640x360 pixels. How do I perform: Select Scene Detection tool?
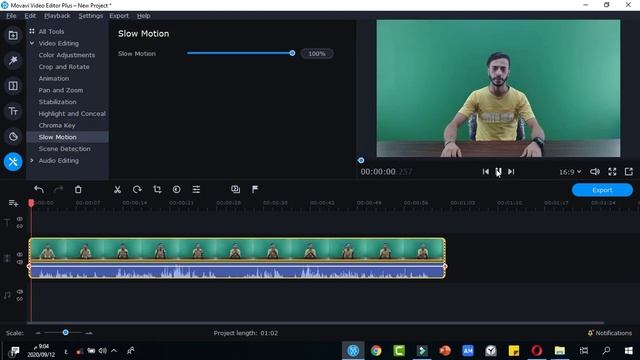click(x=64, y=149)
